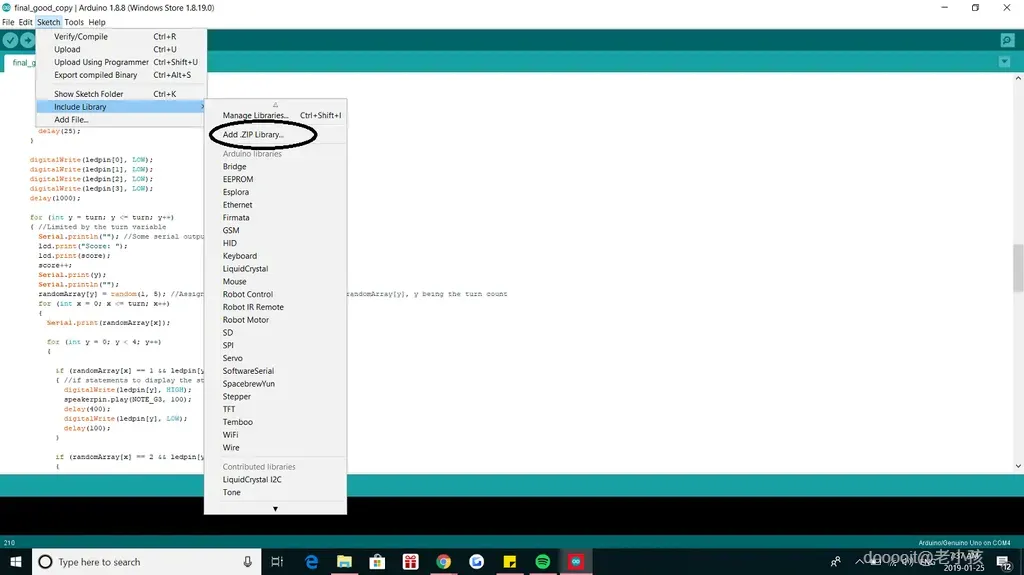Screen dimensions: 1024x575
Task: Select Upload Using Programmer
Action: (121, 62)
